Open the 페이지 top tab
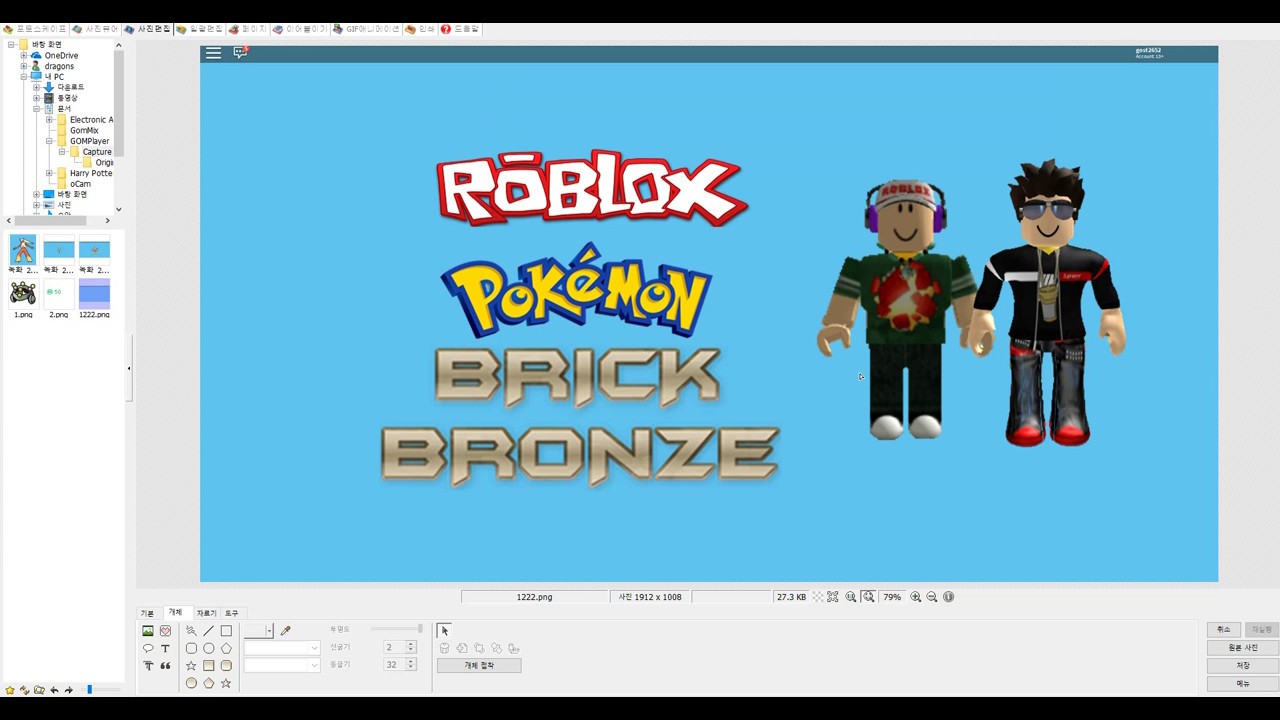Screen dimensions: 1280x720 248,29
